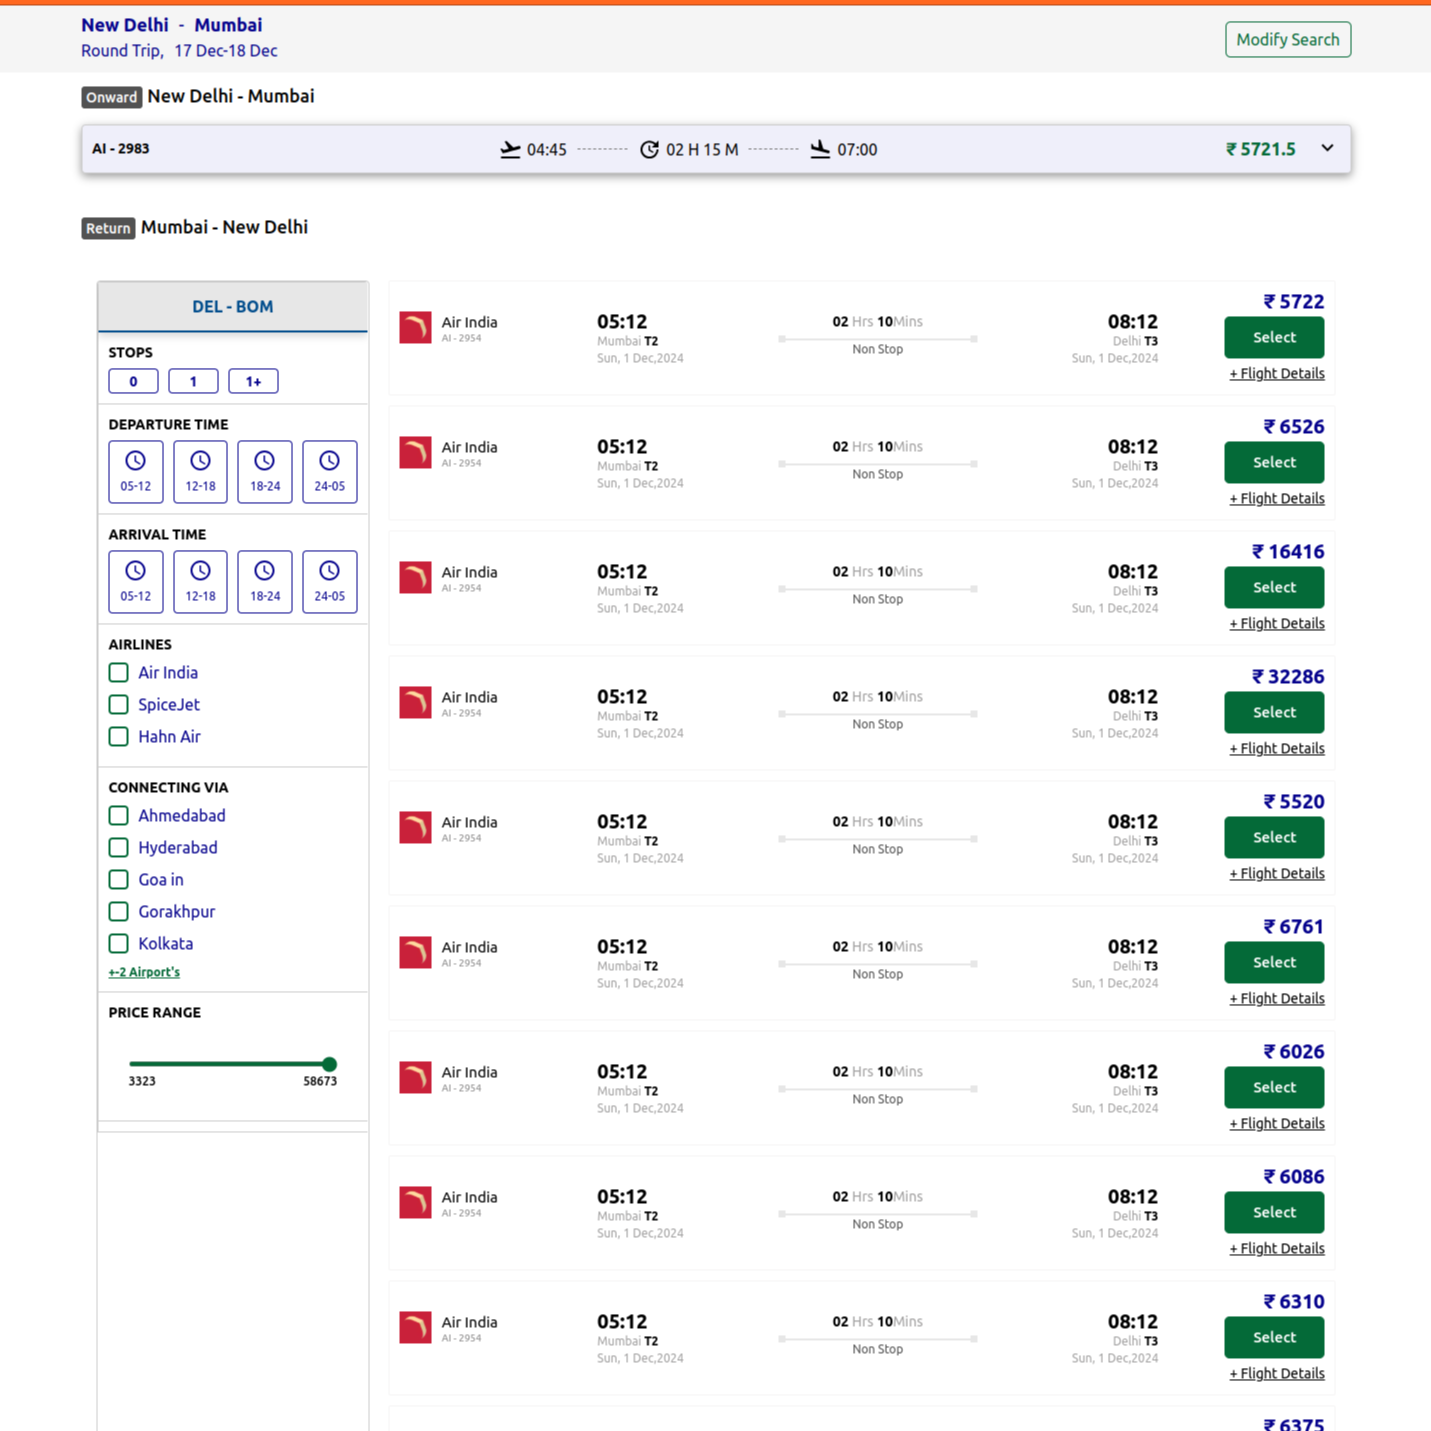Expand Flight Details for ₹ 5722 flight

pos(1277,374)
